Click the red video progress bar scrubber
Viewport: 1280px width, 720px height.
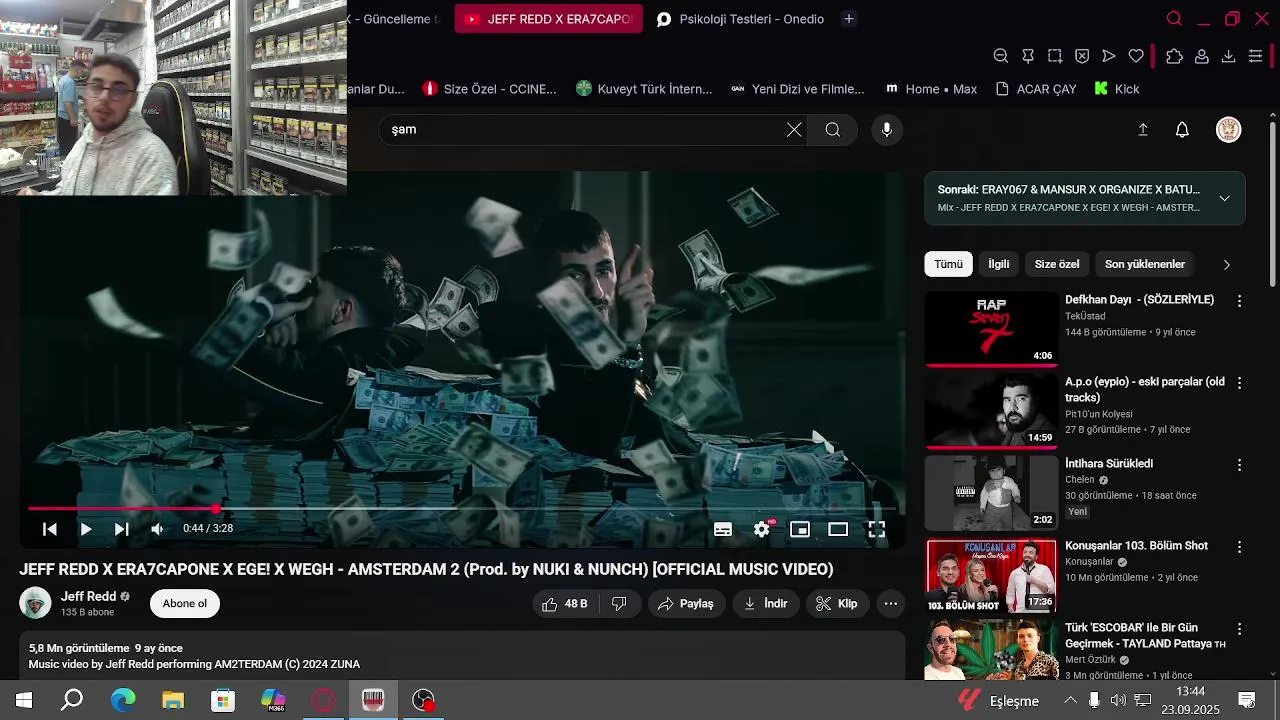216,509
